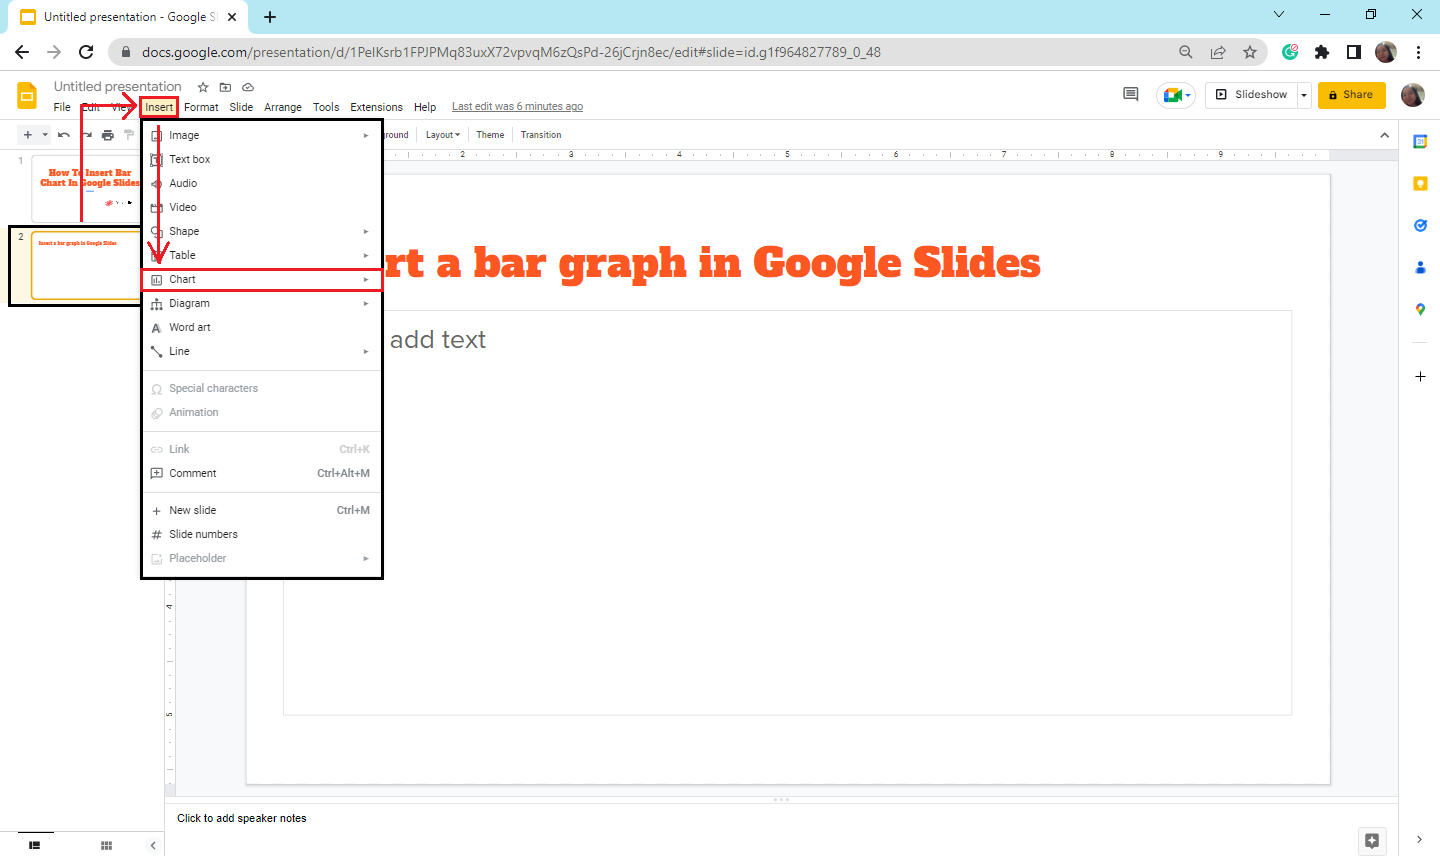1440x856 pixels.
Task: Collapse the slide filmstrip panel
Action: pos(153,845)
